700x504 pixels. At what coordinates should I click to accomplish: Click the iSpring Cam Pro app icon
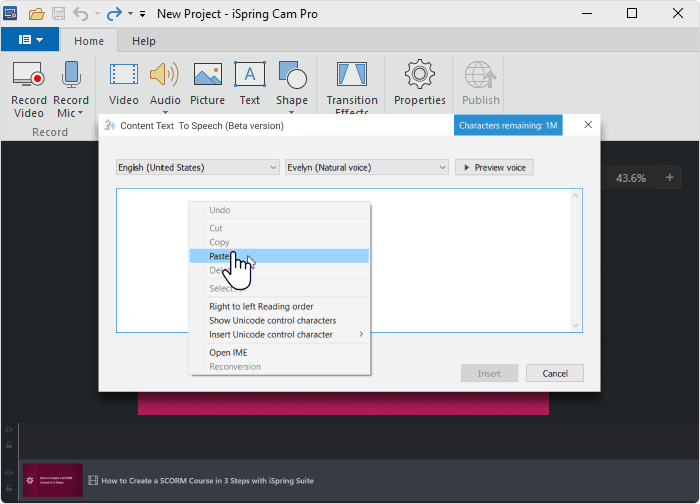(x=10, y=13)
